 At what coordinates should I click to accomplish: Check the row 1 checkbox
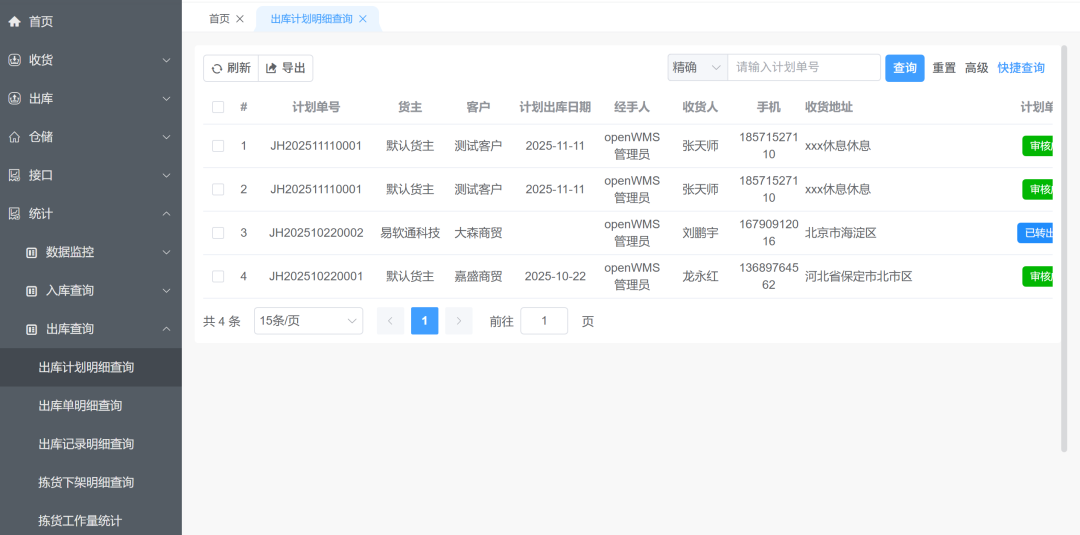coord(218,146)
